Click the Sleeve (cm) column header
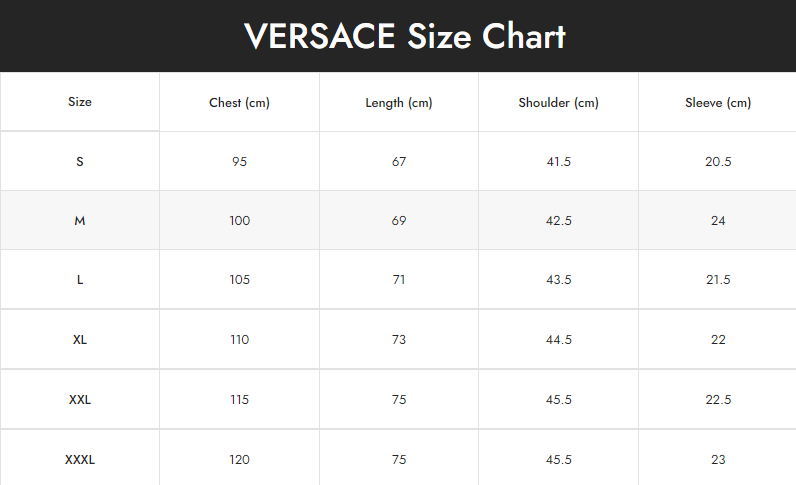 coord(718,103)
